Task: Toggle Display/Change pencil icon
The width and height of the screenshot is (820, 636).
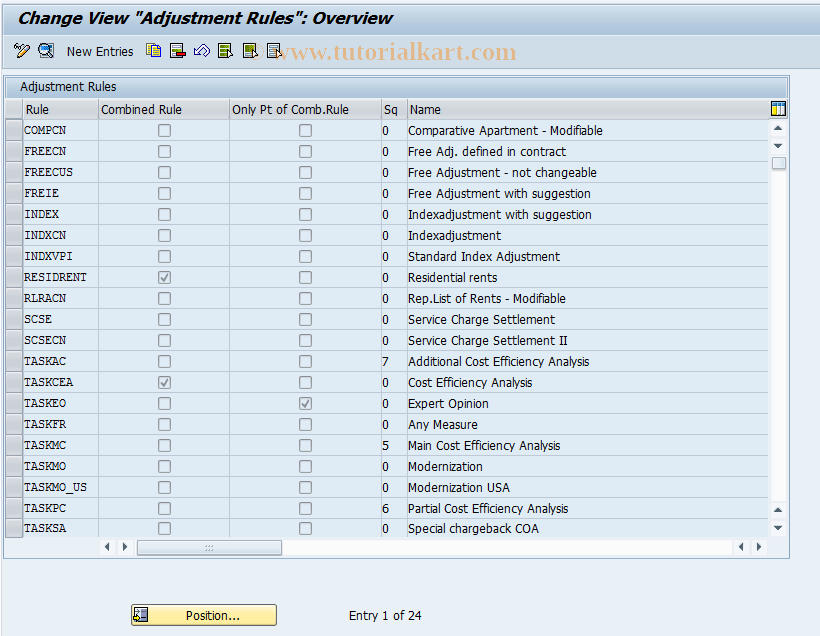Action: click(x=21, y=51)
